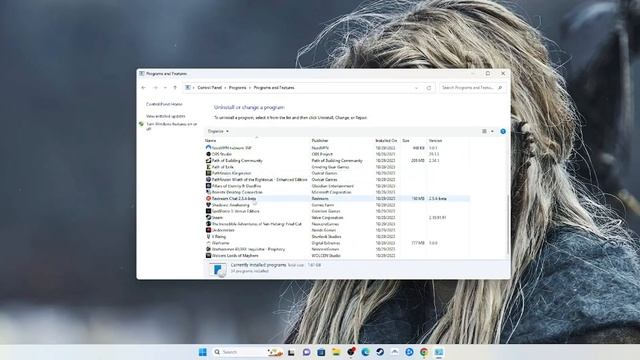Click the Grimlore Games publisher cell
Image resolution: width=640 pixels, height=360 pixels.
click(326, 211)
